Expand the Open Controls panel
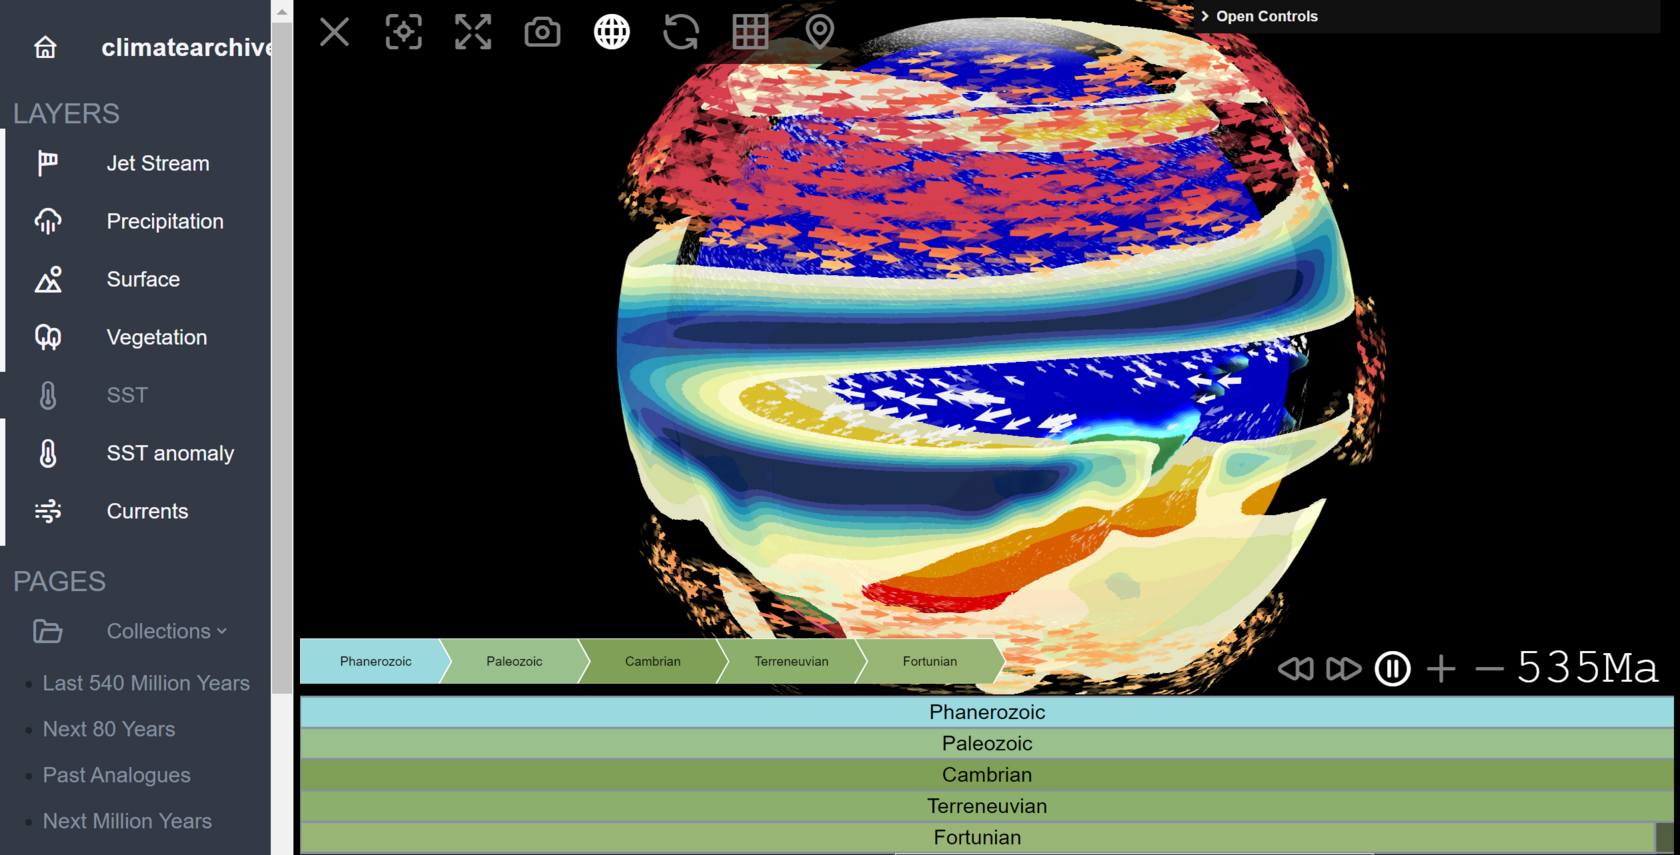1680x855 pixels. (x=1260, y=16)
